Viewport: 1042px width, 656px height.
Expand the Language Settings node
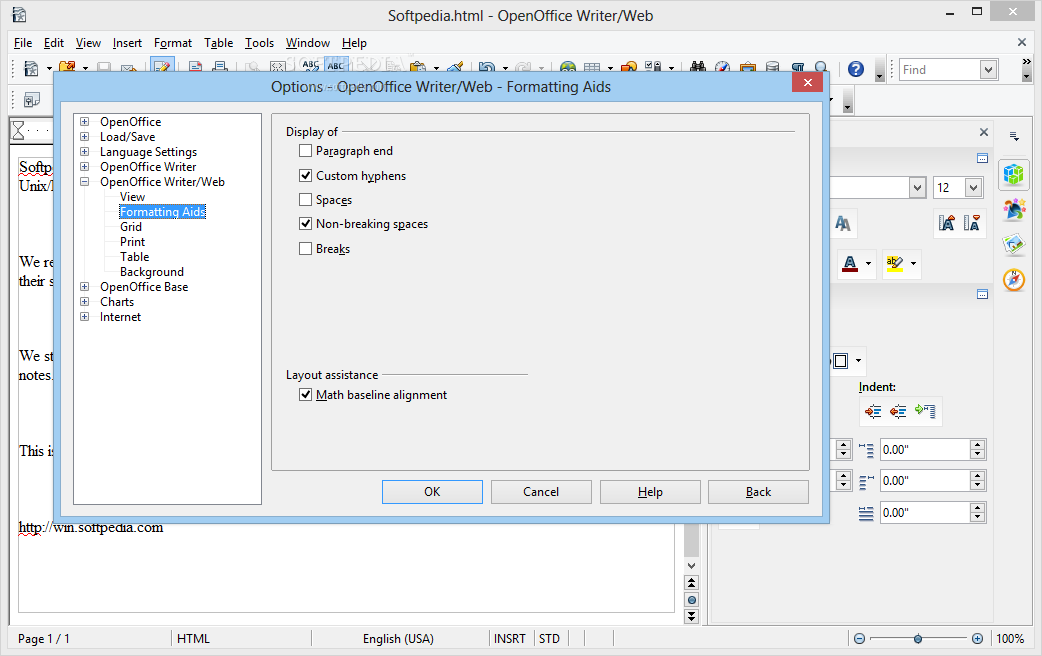click(84, 152)
